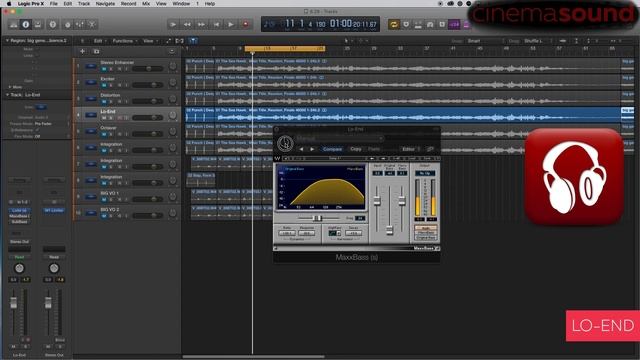Image resolution: width=640 pixels, height=360 pixels.
Task: Click next preset arrow in plugin header
Action: pyautogui.click(x=312, y=149)
